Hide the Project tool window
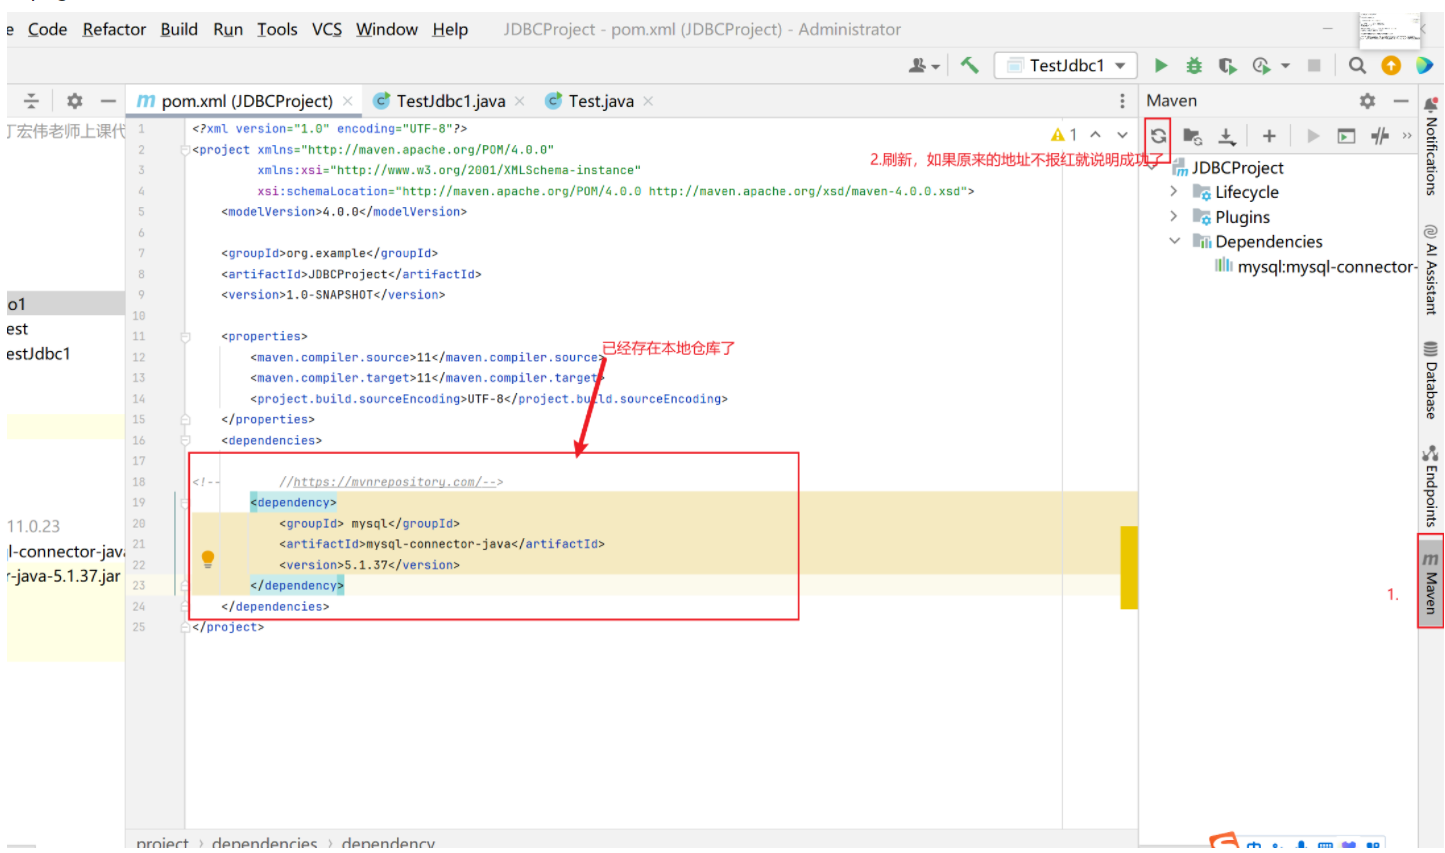This screenshot has width=1445, height=853. coord(108,101)
